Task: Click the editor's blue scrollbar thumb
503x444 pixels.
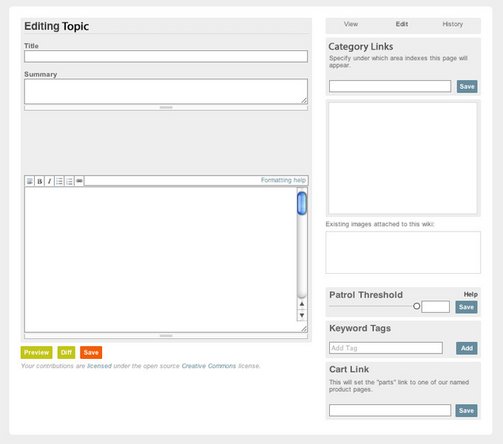Action: click(x=302, y=203)
